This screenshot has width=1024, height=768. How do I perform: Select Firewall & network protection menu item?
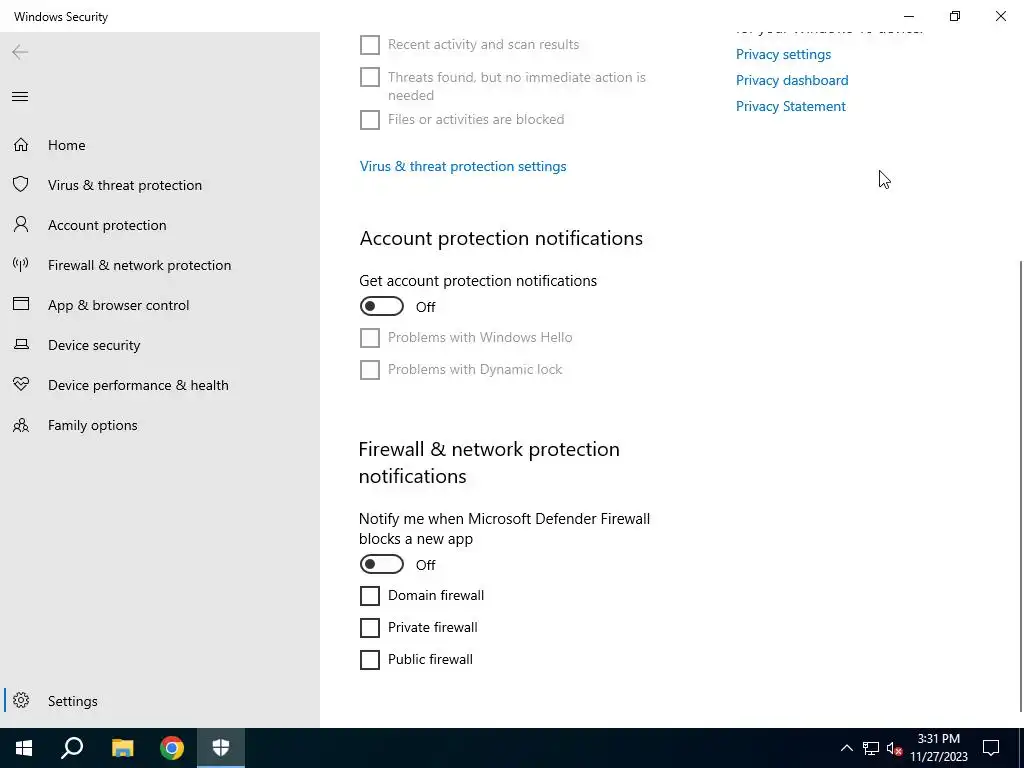(160, 264)
